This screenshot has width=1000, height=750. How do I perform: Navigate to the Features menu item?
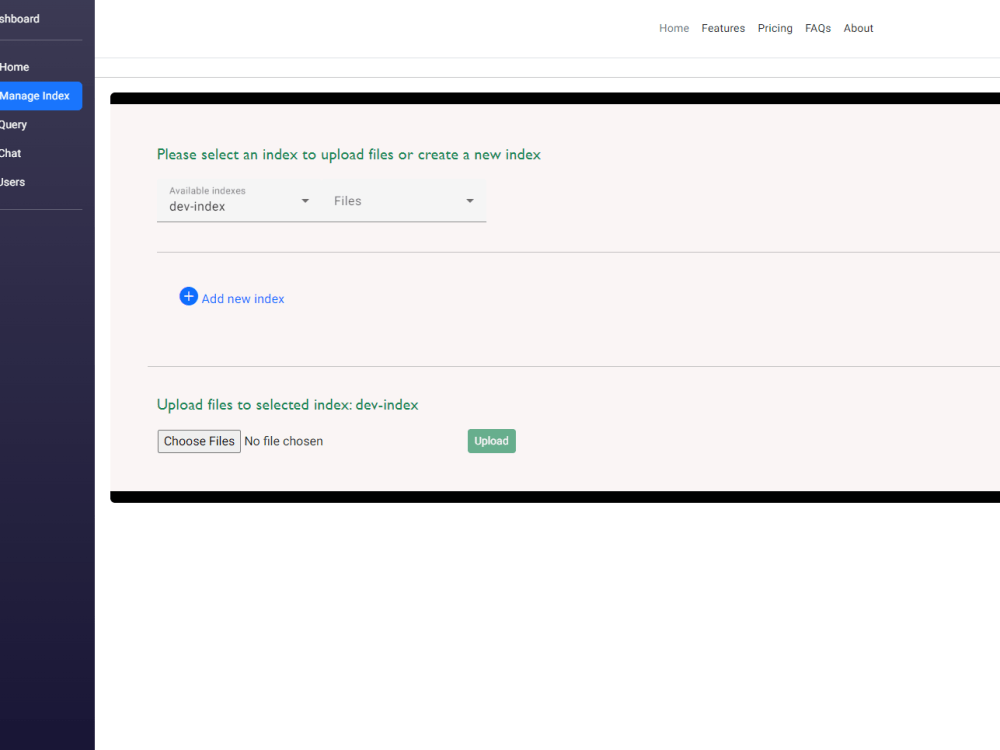pyautogui.click(x=723, y=28)
